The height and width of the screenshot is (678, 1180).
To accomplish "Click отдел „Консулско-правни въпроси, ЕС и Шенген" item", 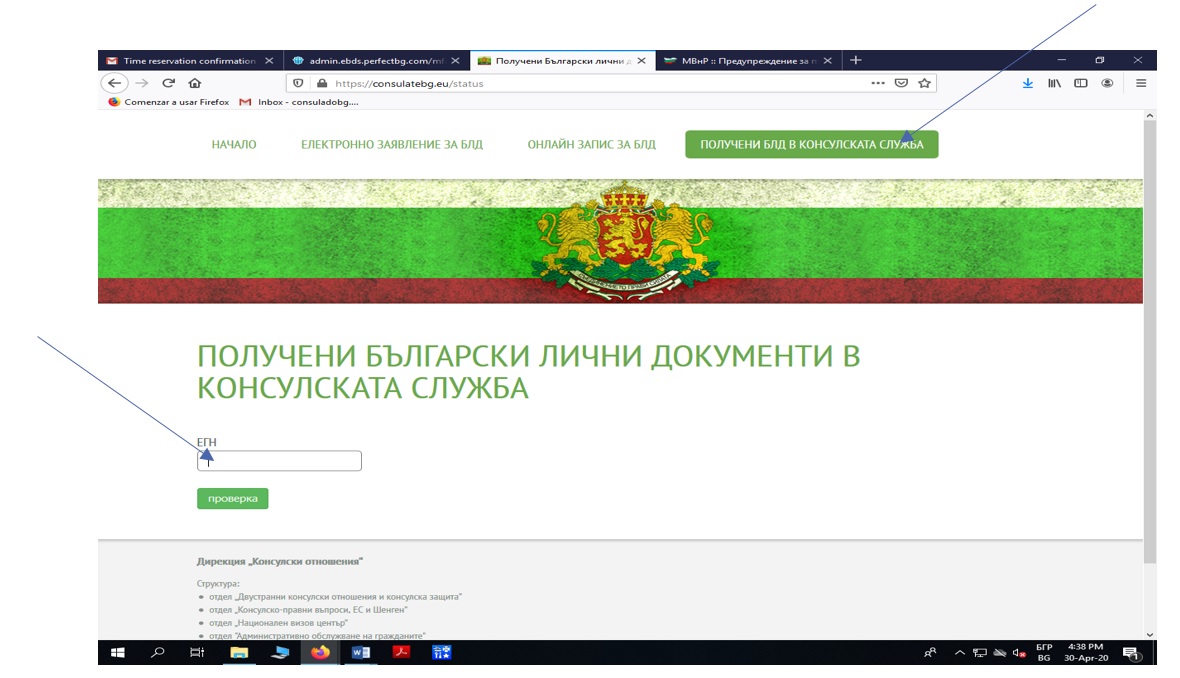I will 308,610.
